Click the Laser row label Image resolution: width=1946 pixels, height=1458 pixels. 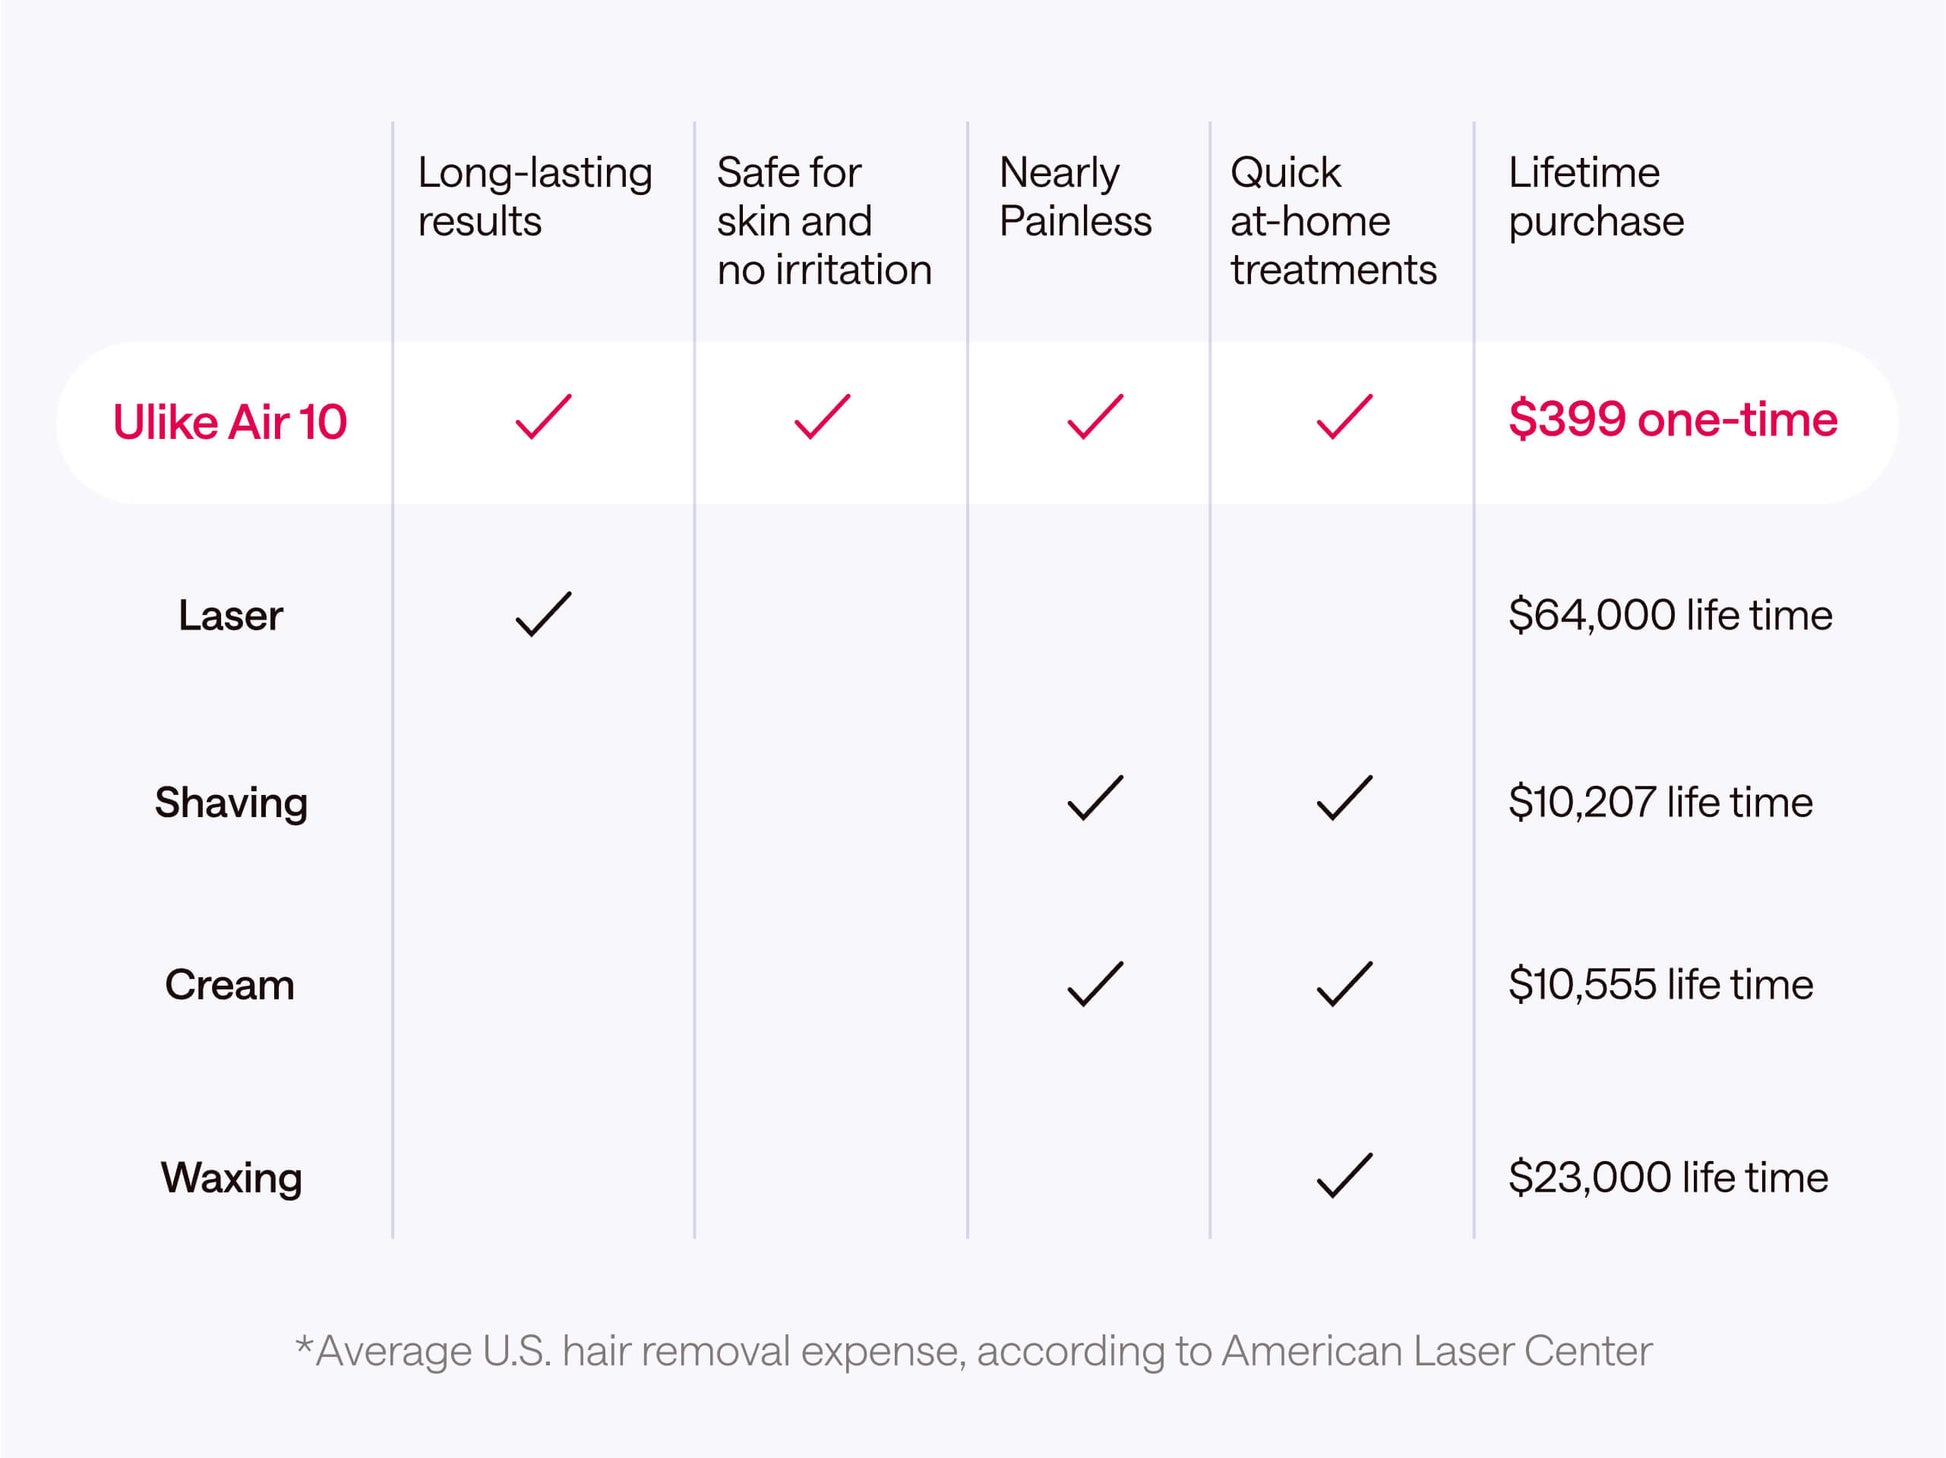[230, 616]
